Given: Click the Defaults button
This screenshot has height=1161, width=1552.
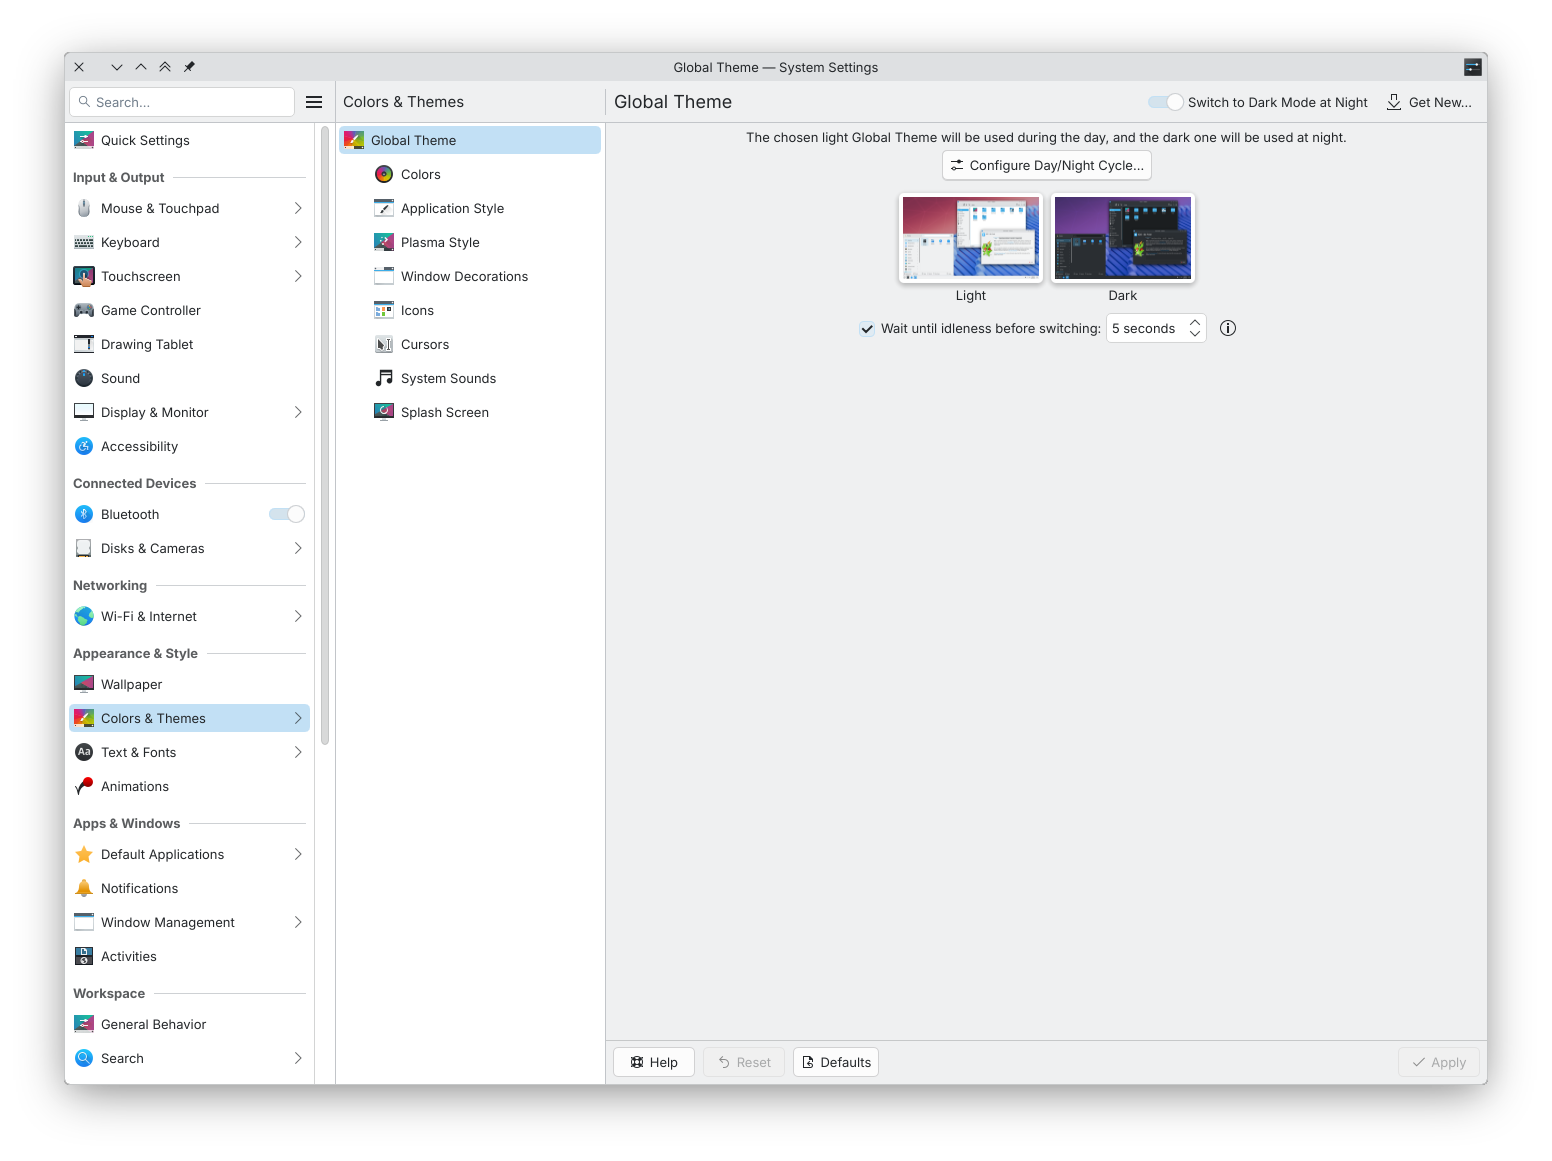Looking at the screenshot, I should click(x=836, y=1062).
